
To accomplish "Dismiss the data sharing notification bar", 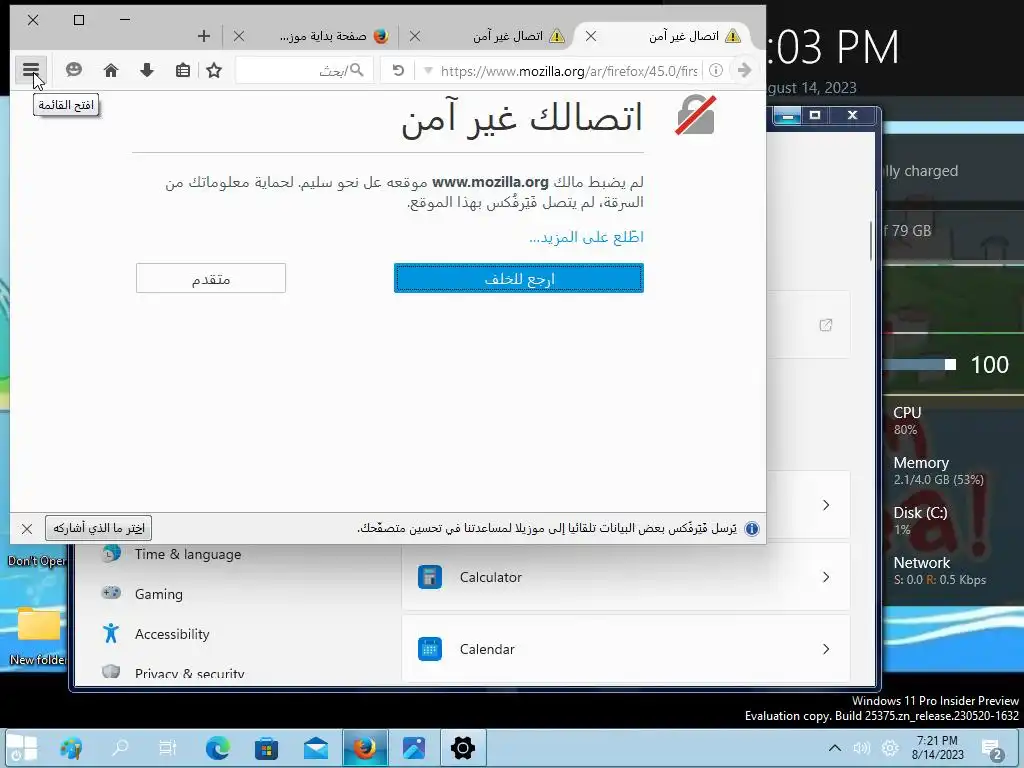I will pyautogui.click(x=27, y=528).
